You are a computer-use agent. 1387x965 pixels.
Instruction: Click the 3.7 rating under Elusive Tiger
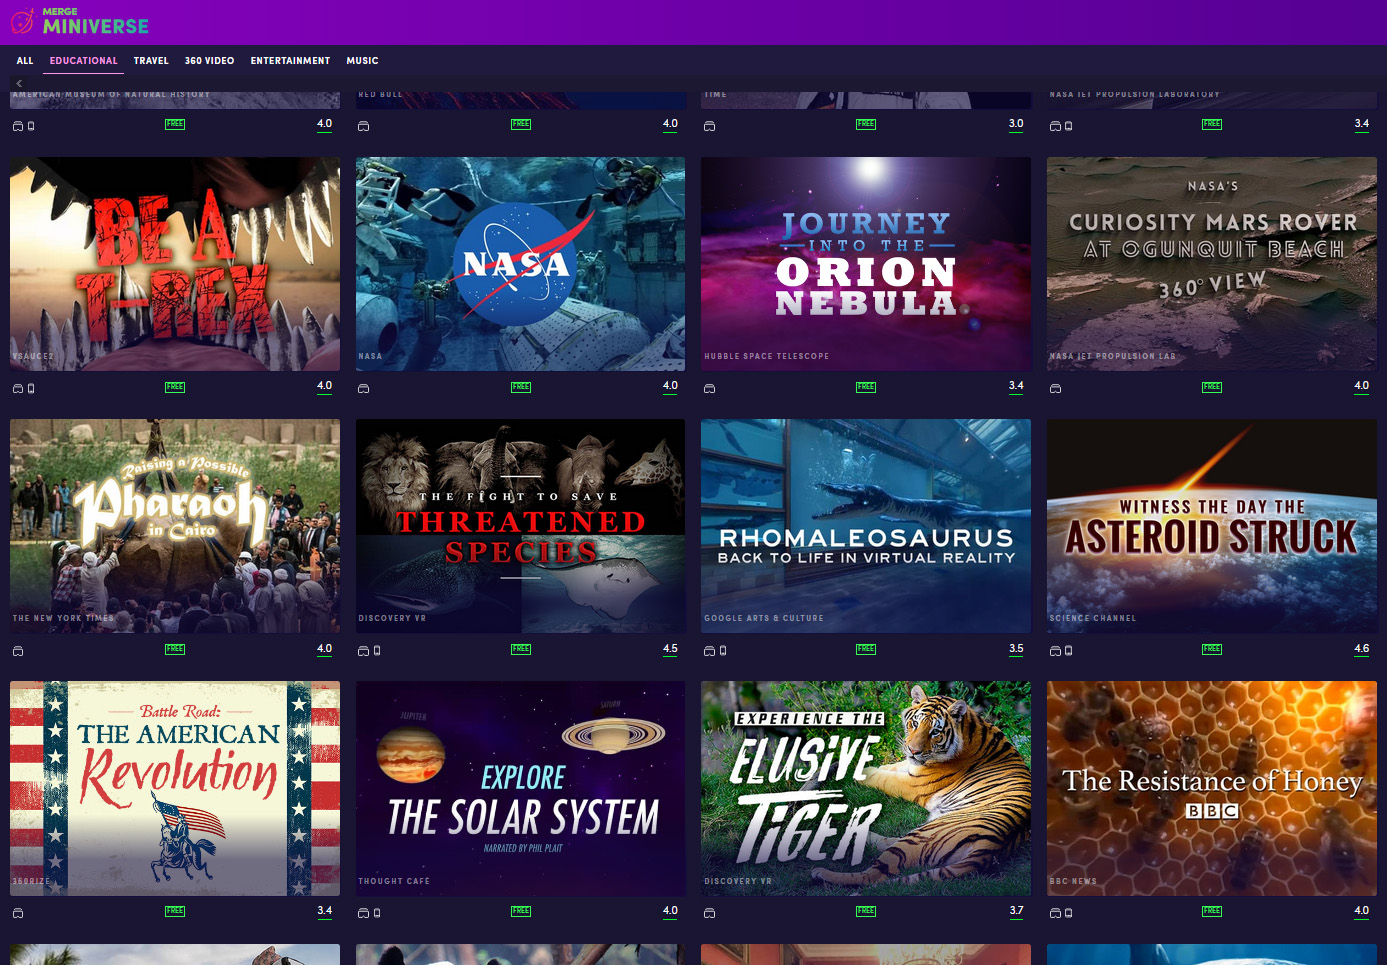coord(1016,911)
